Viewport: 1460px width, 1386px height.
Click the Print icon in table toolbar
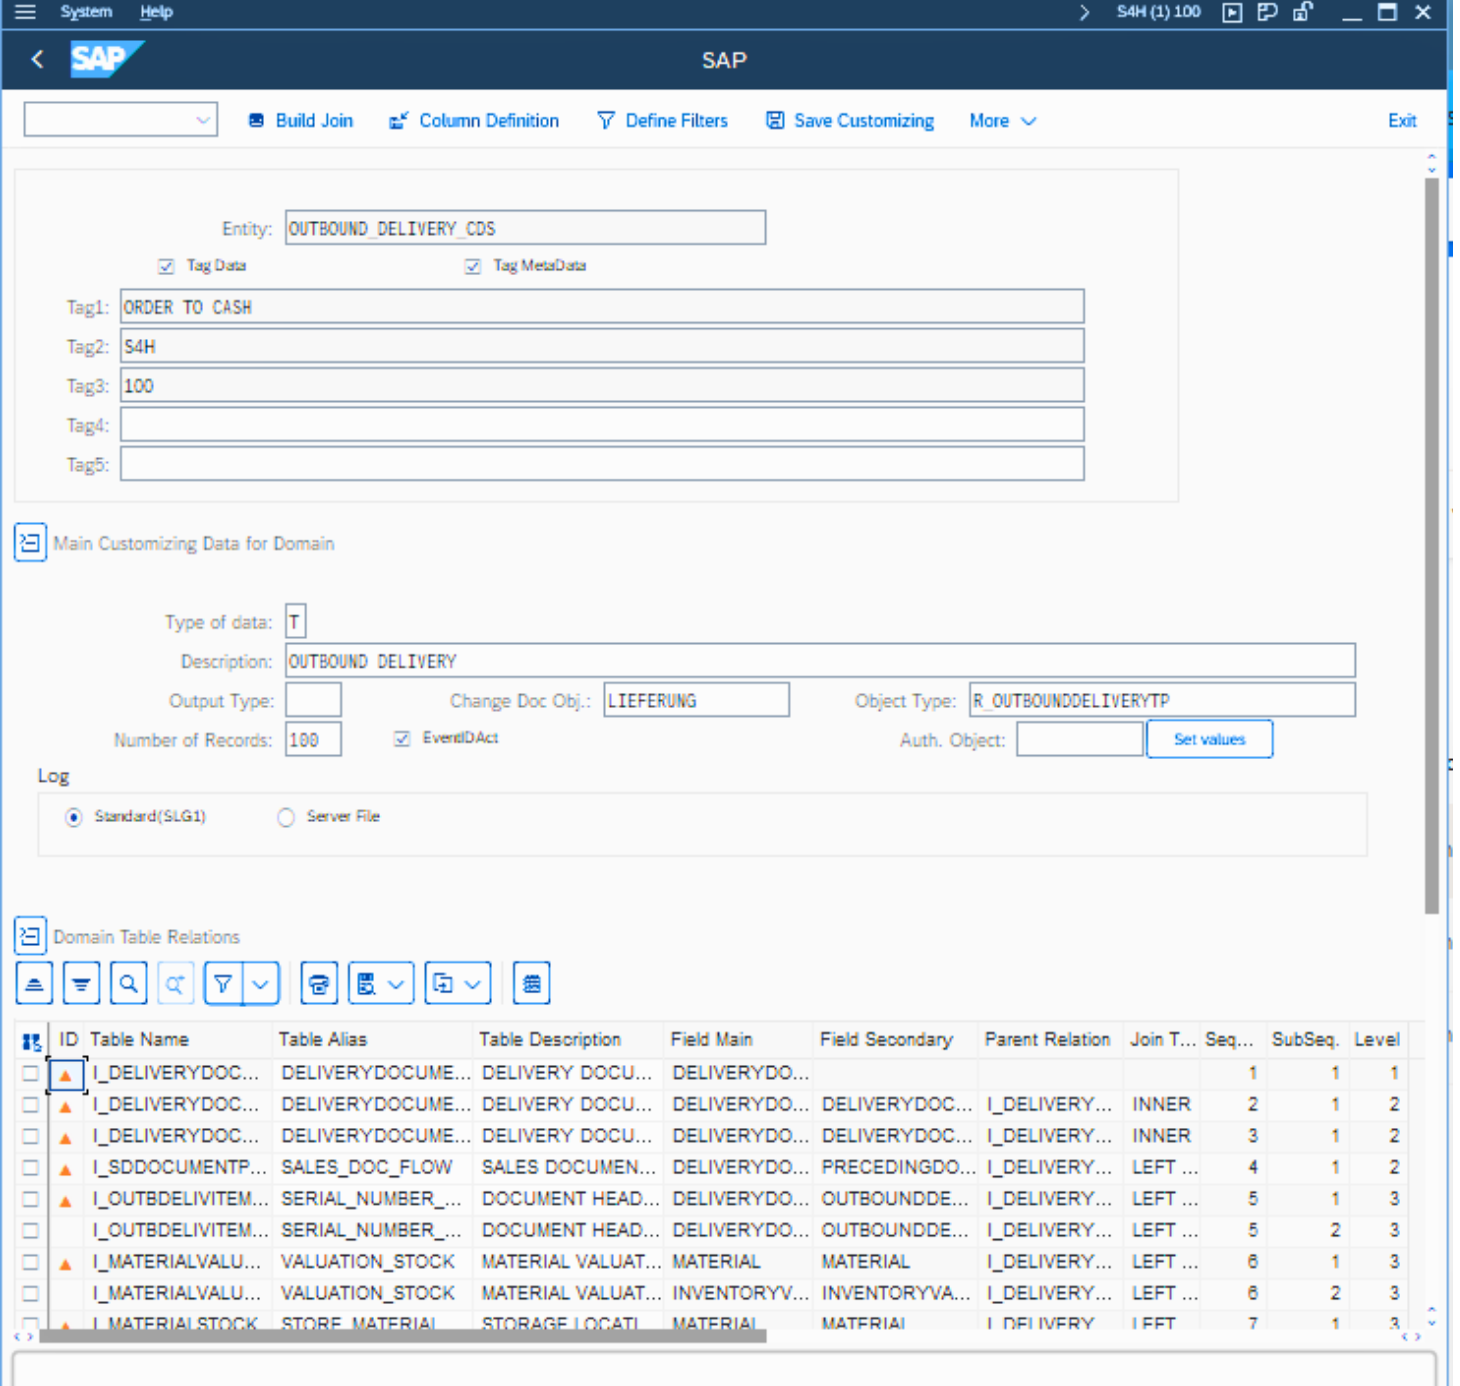pos(319,984)
